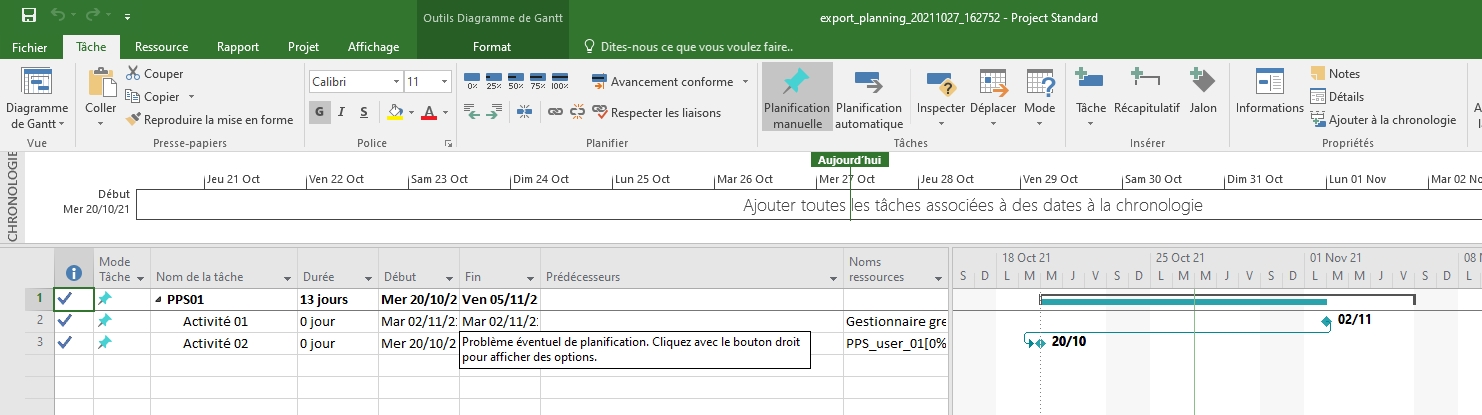The width and height of the screenshot is (1482, 415).
Task: Click the Save disk icon
Action: pos(29,16)
